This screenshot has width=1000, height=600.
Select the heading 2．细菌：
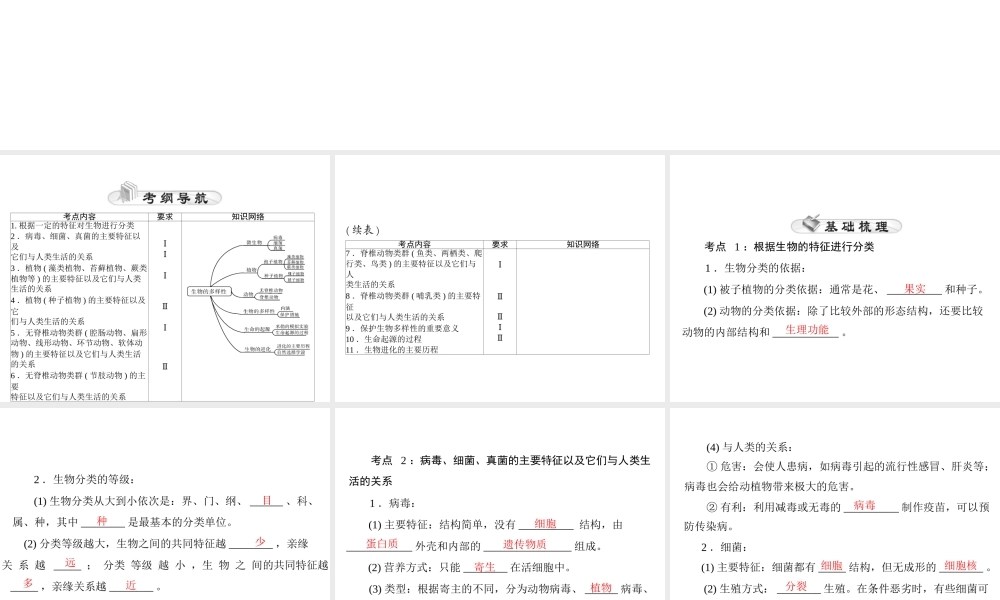click(724, 547)
